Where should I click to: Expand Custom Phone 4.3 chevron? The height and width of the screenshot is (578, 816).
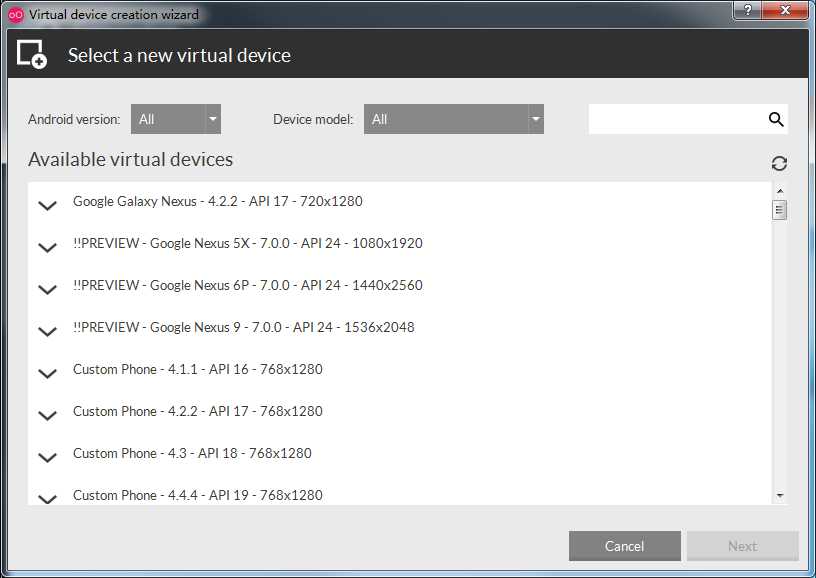tap(47, 457)
